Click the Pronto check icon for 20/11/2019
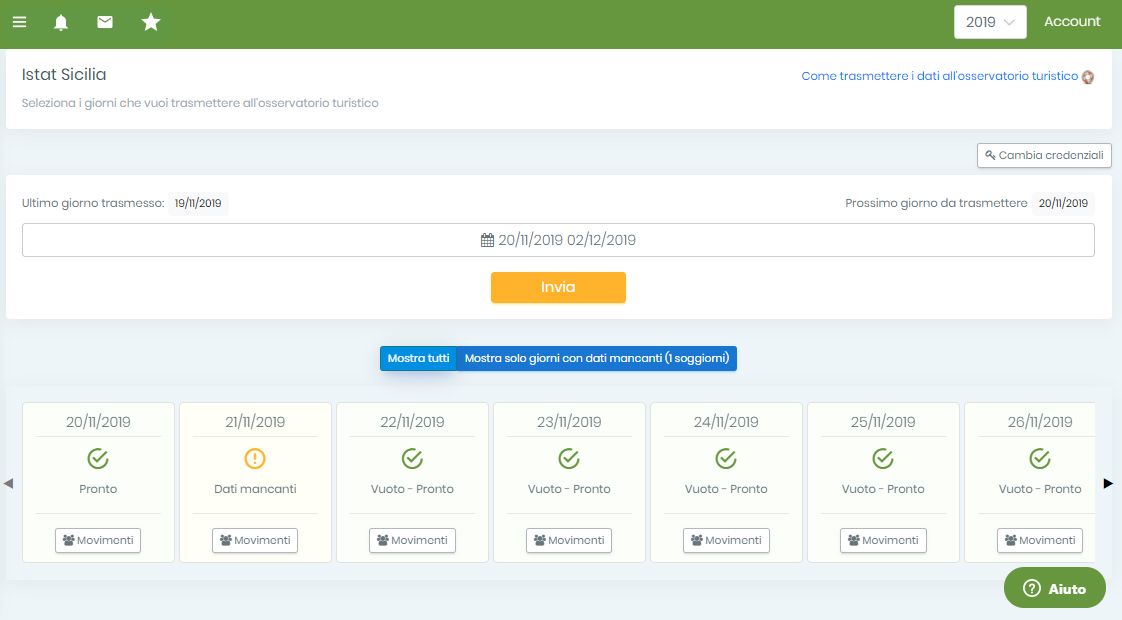This screenshot has width=1122, height=620. click(98, 458)
